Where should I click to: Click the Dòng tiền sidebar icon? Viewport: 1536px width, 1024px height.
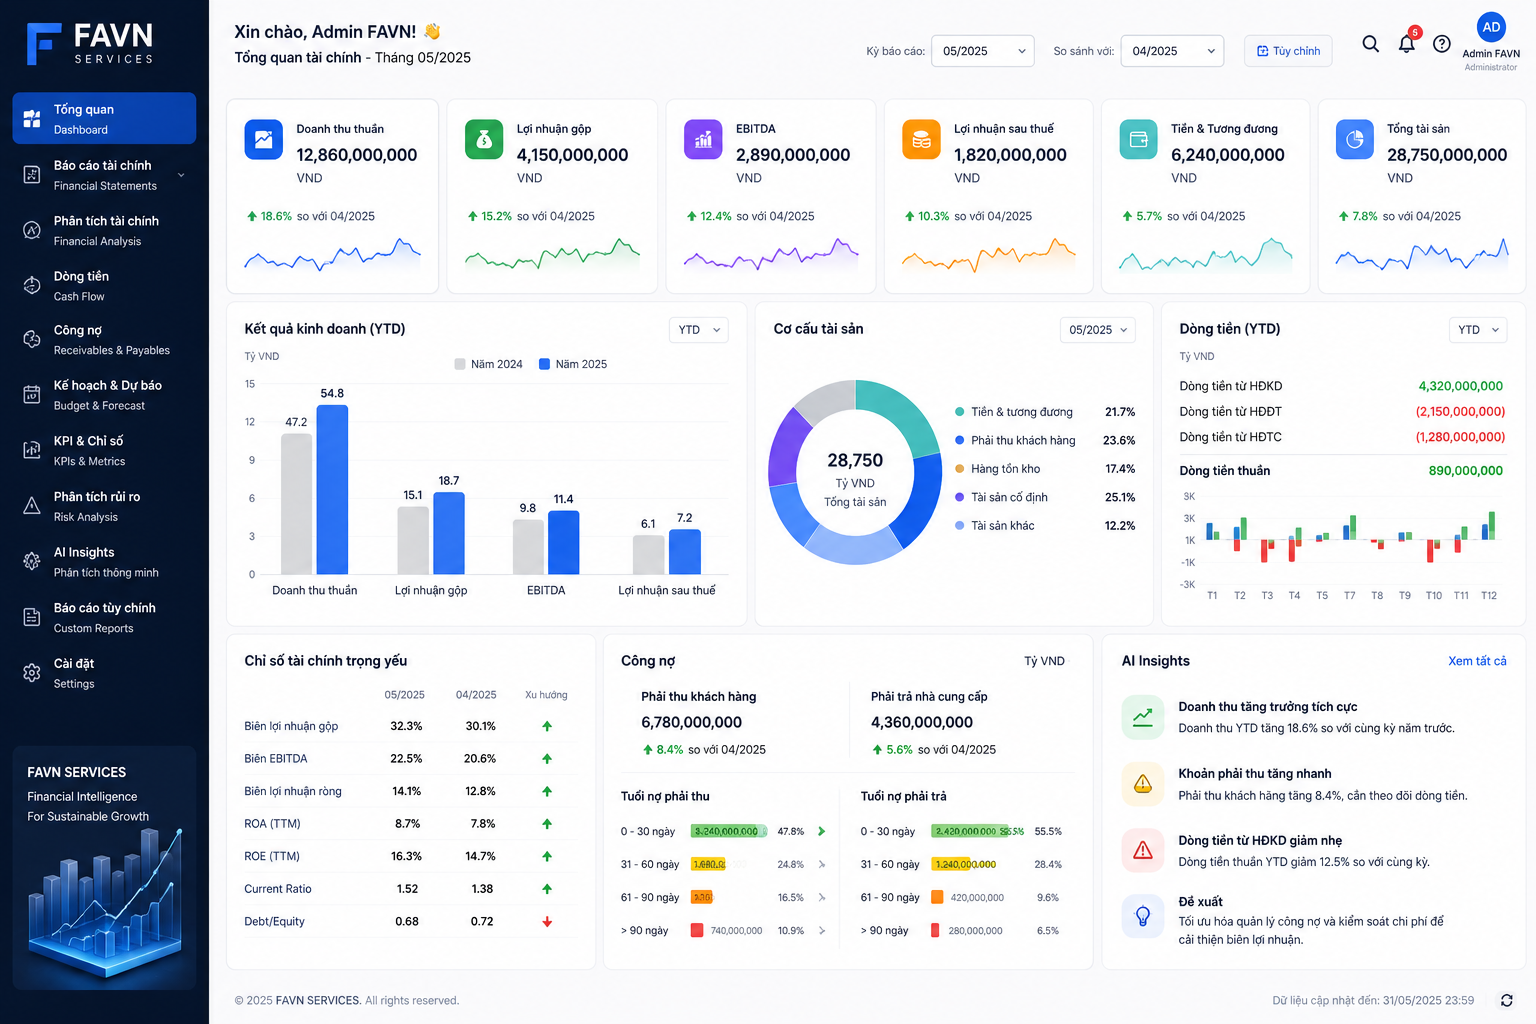[32, 286]
